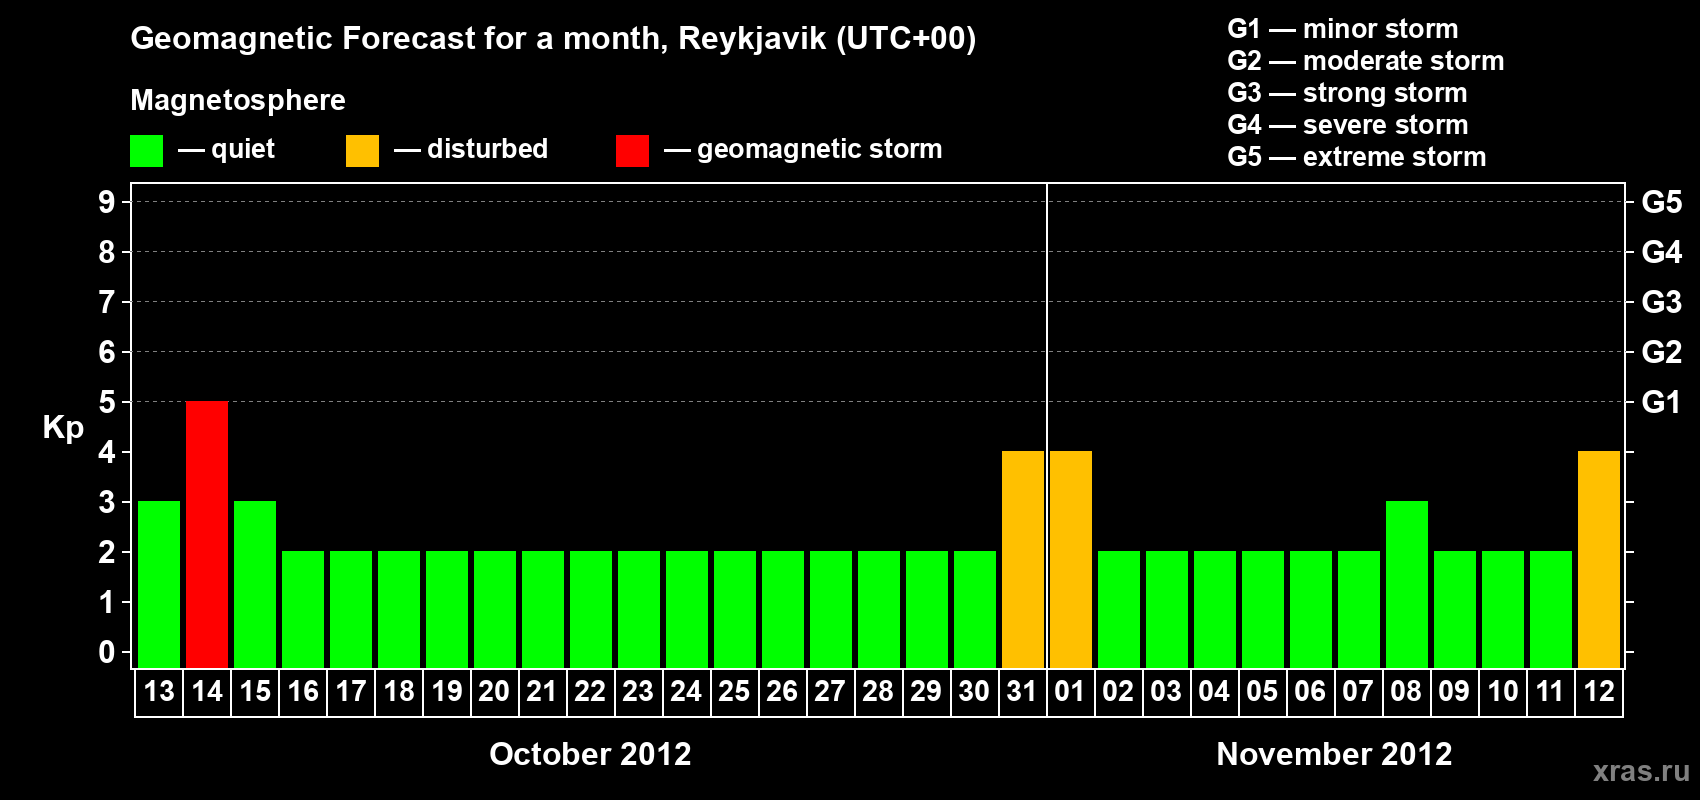The height and width of the screenshot is (800, 1700).
Task: Click the green bar for October 13
Action: 159,585
